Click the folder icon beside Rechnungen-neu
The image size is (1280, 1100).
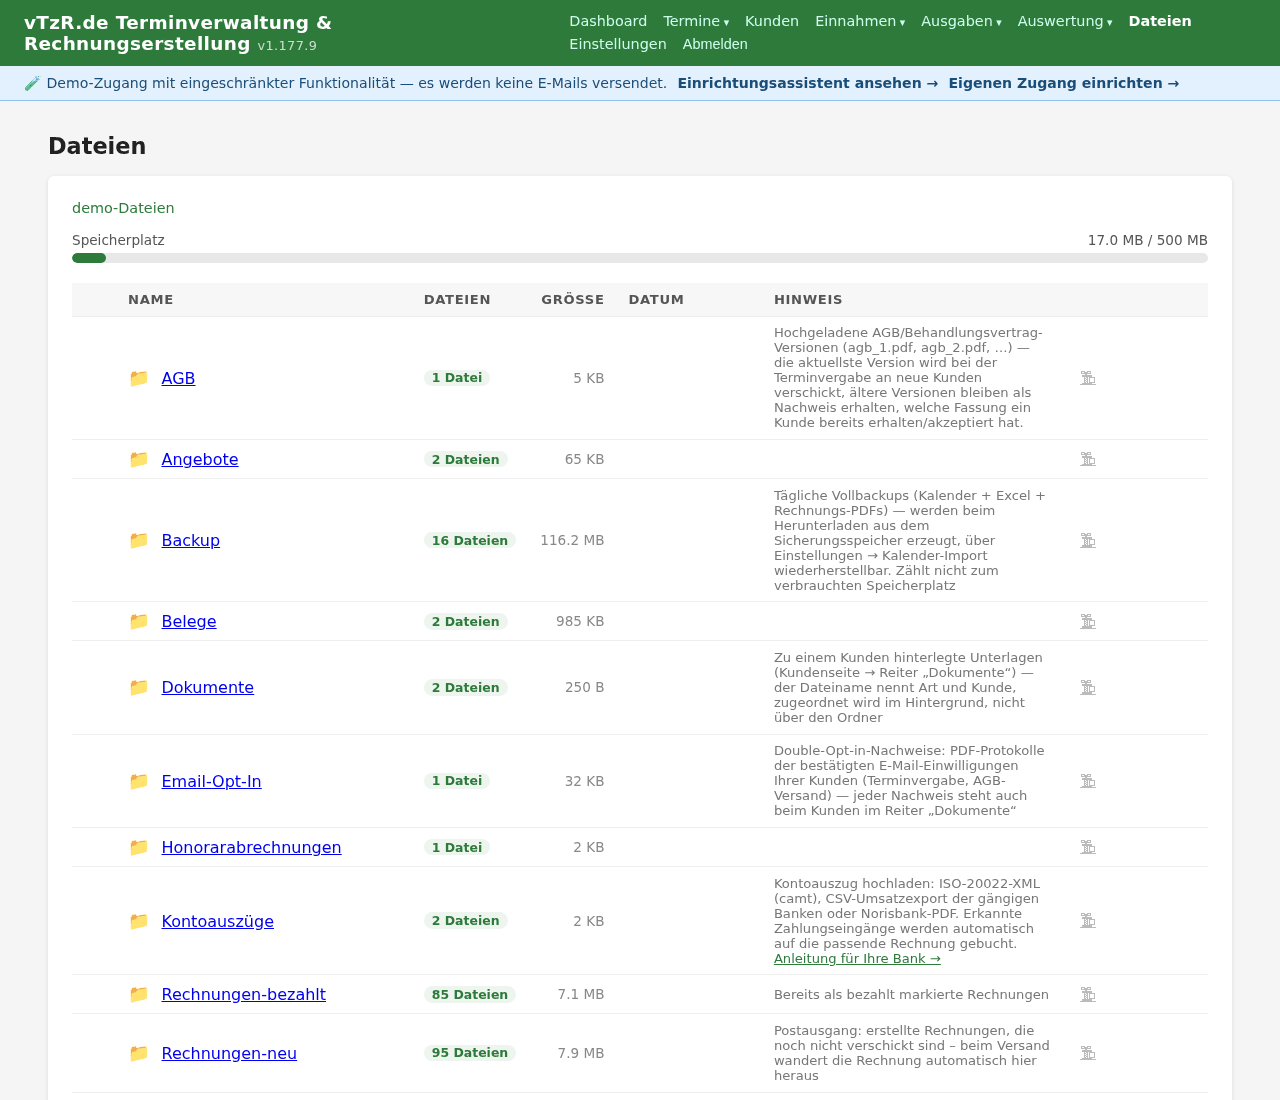(139, 1053)
